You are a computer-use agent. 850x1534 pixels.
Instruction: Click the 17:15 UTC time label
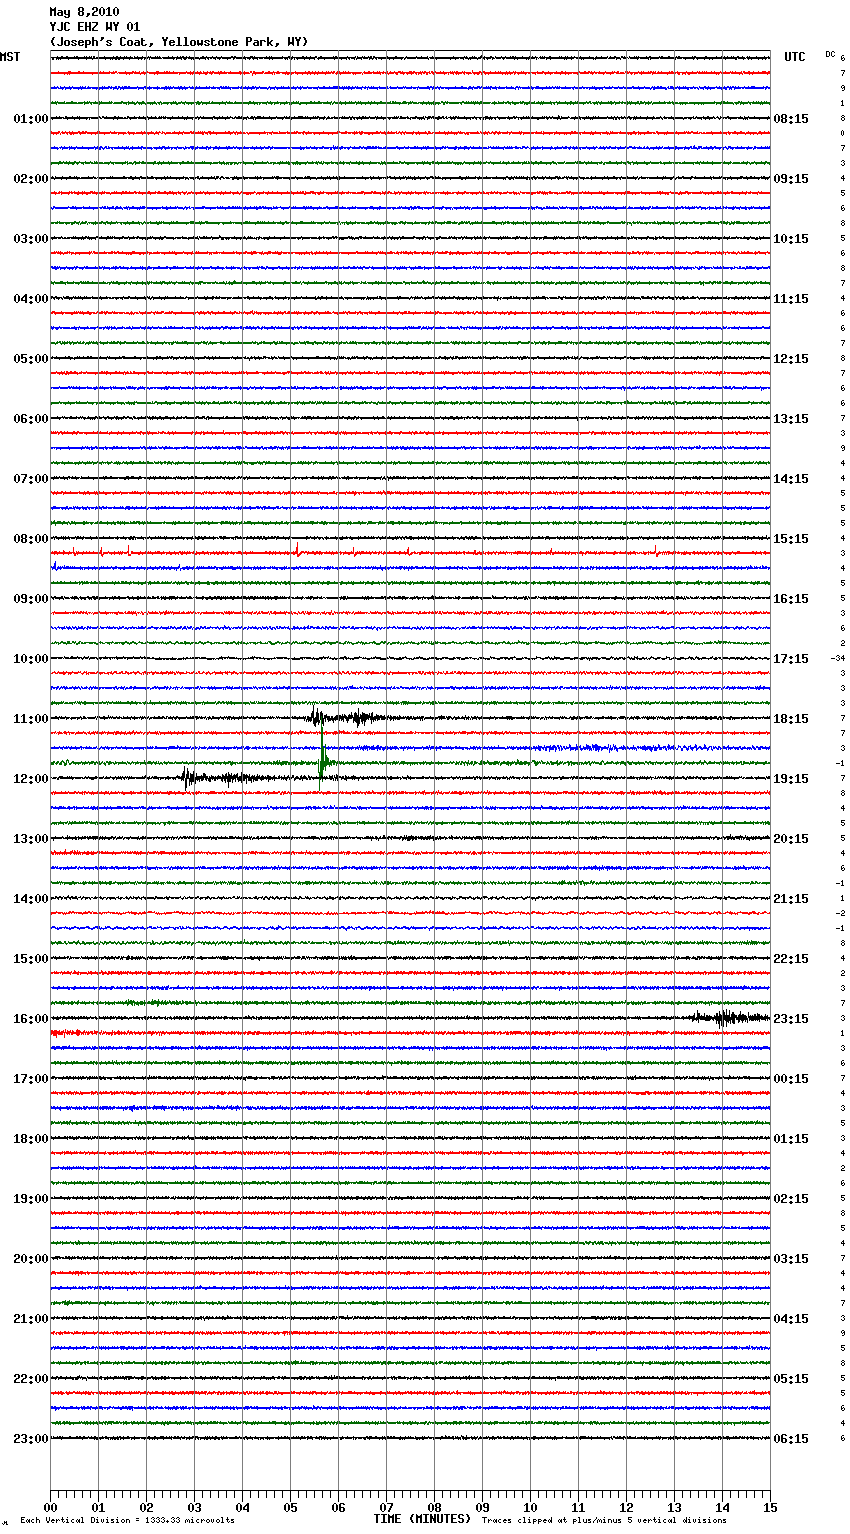[791, 659]
